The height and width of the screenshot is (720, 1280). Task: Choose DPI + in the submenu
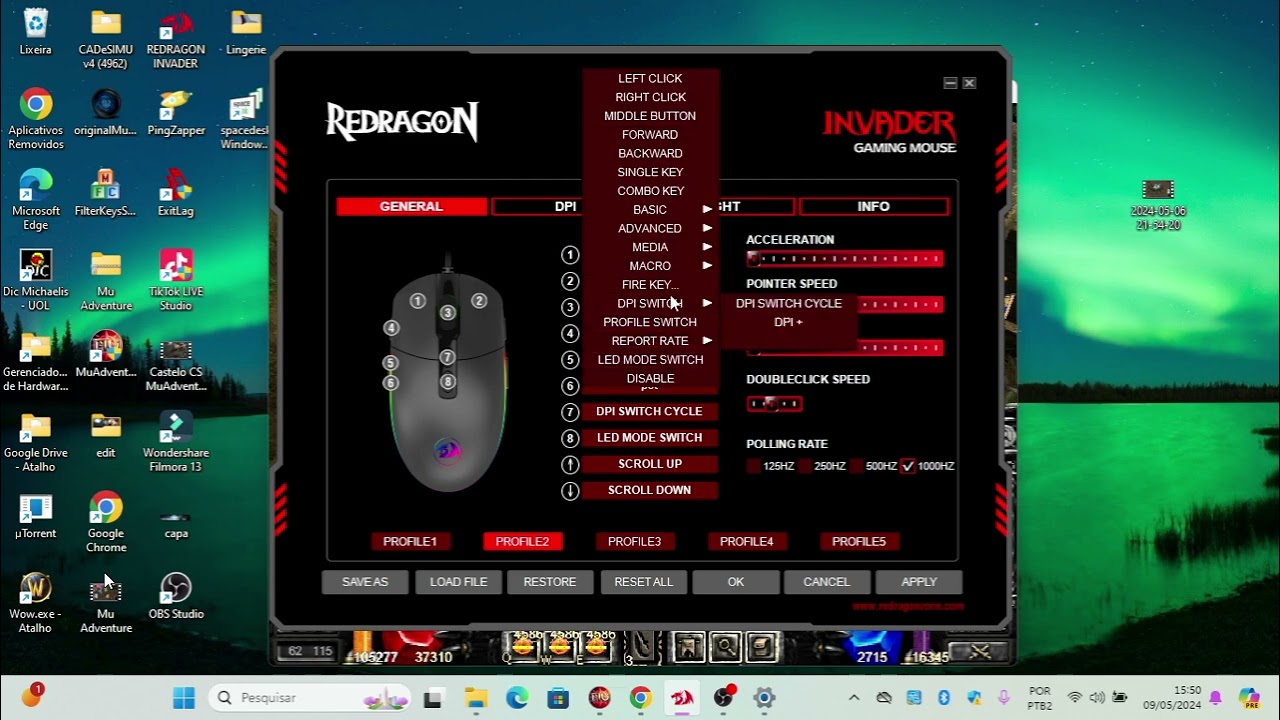[x=789, y=322]
